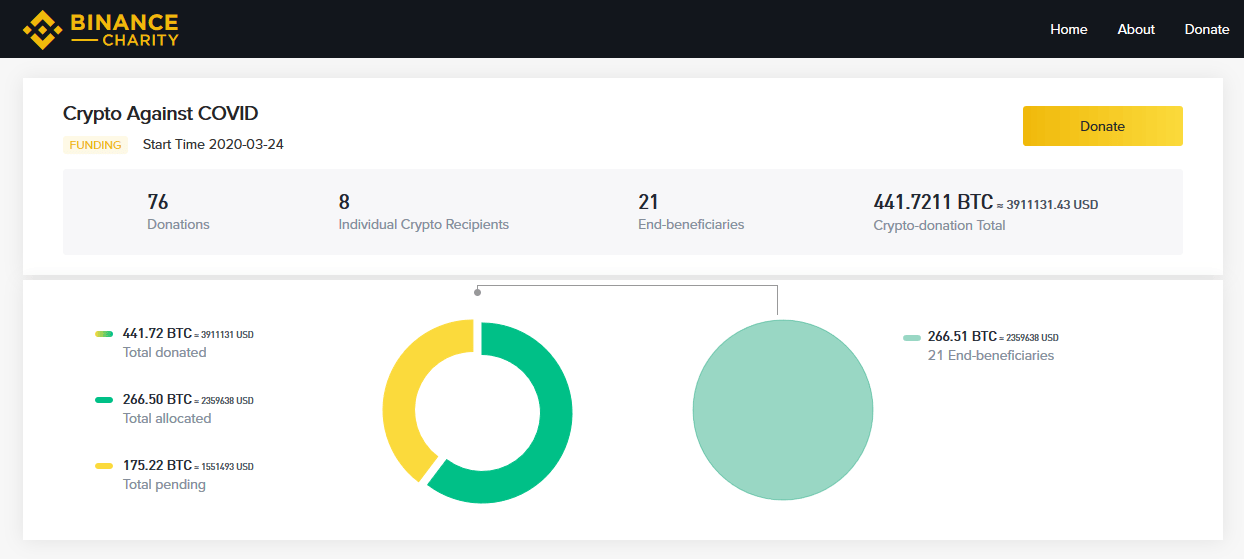
Task: Click the green Total allocated legend swatch
Action: tap(103, 400)
